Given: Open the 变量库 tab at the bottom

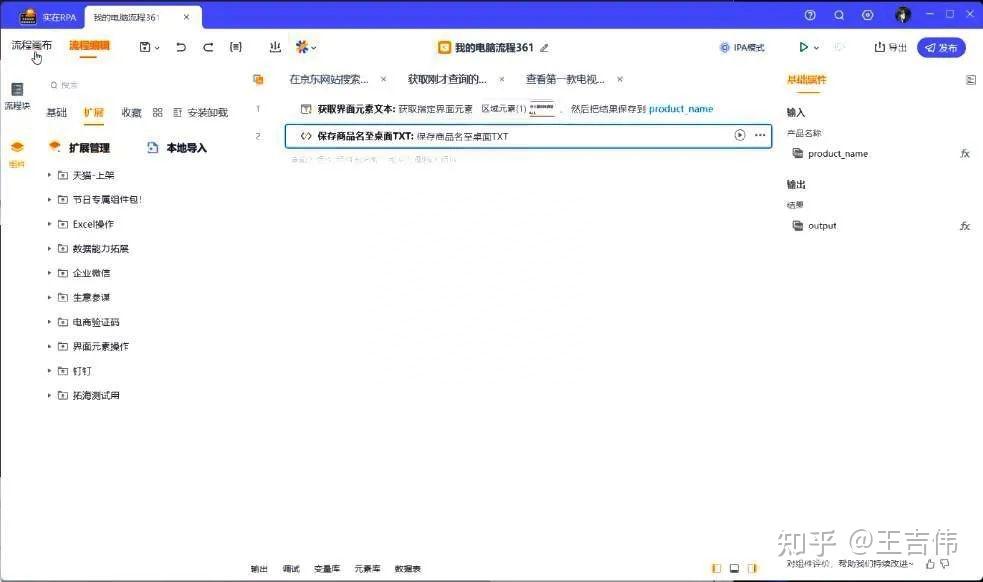Looking at the screenshot, I should point(327,568).
